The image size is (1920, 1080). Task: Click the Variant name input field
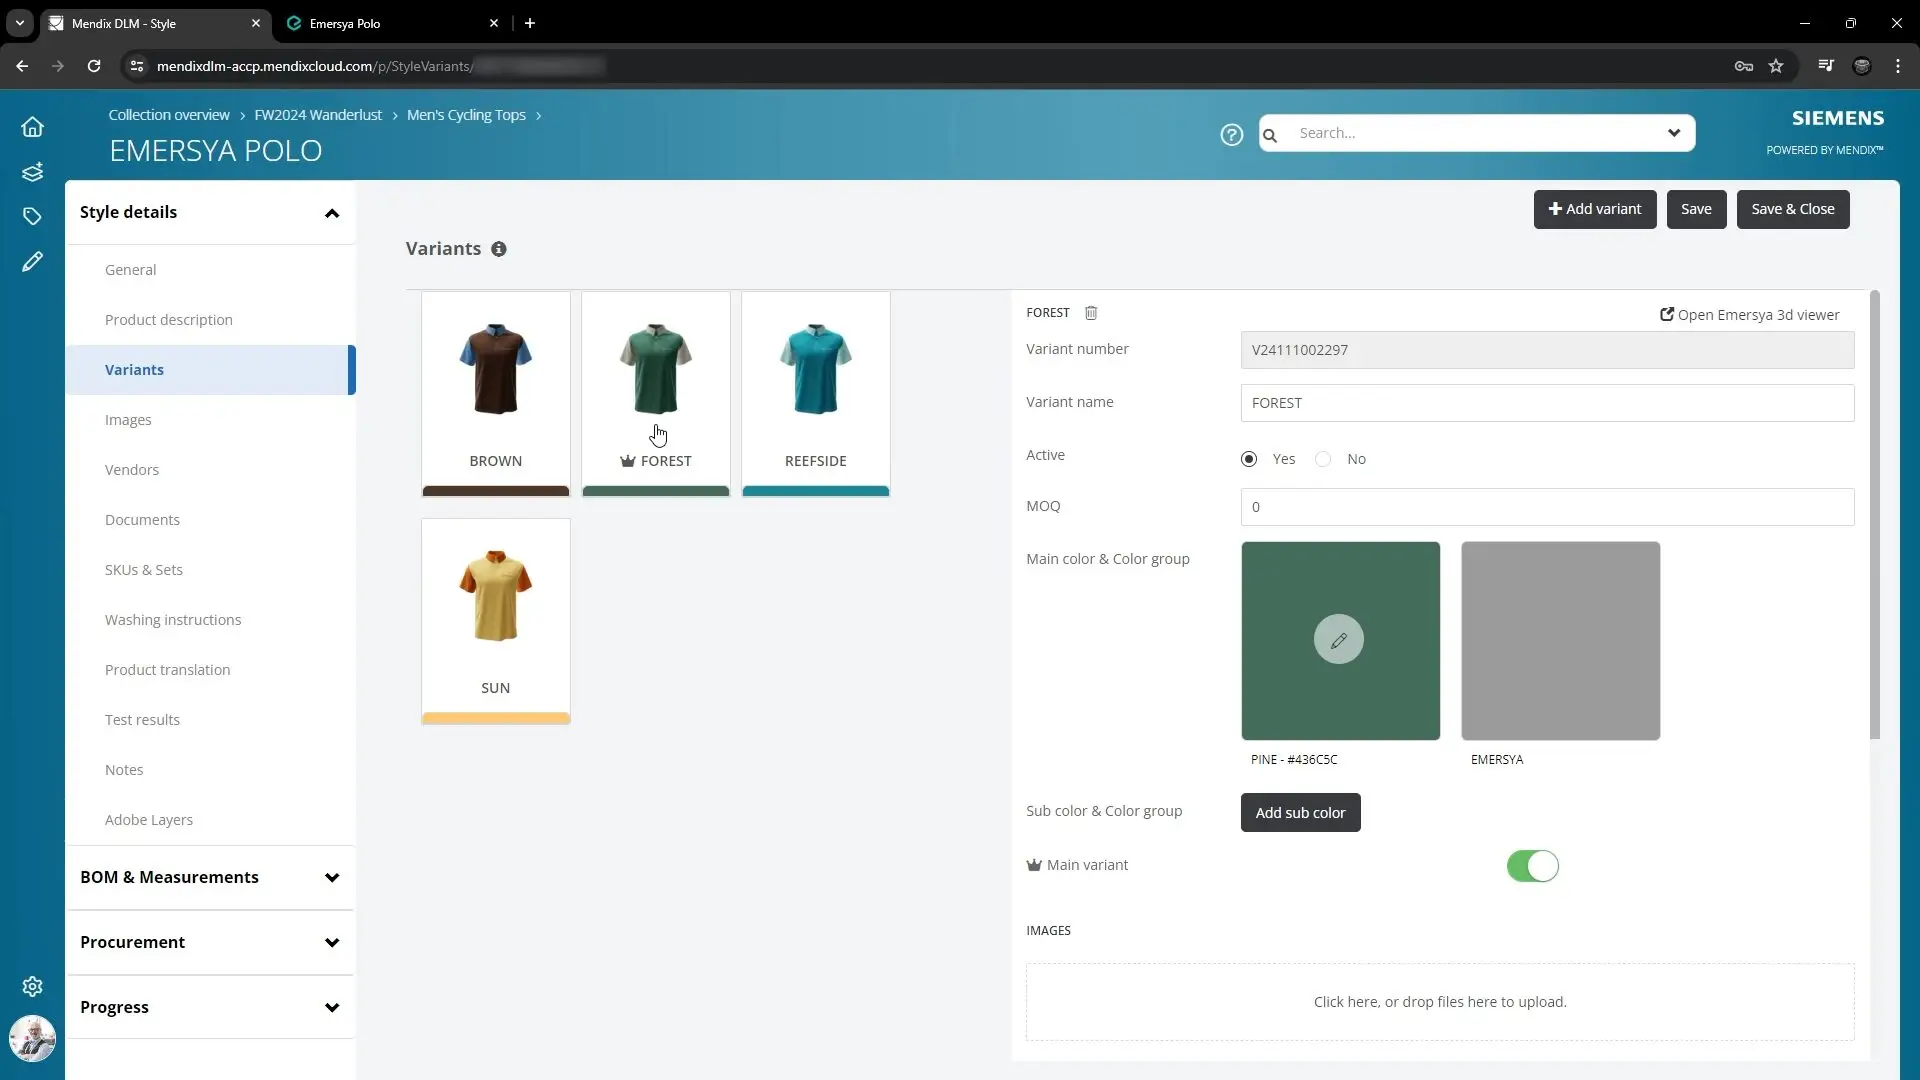(x=1547, y=403)
